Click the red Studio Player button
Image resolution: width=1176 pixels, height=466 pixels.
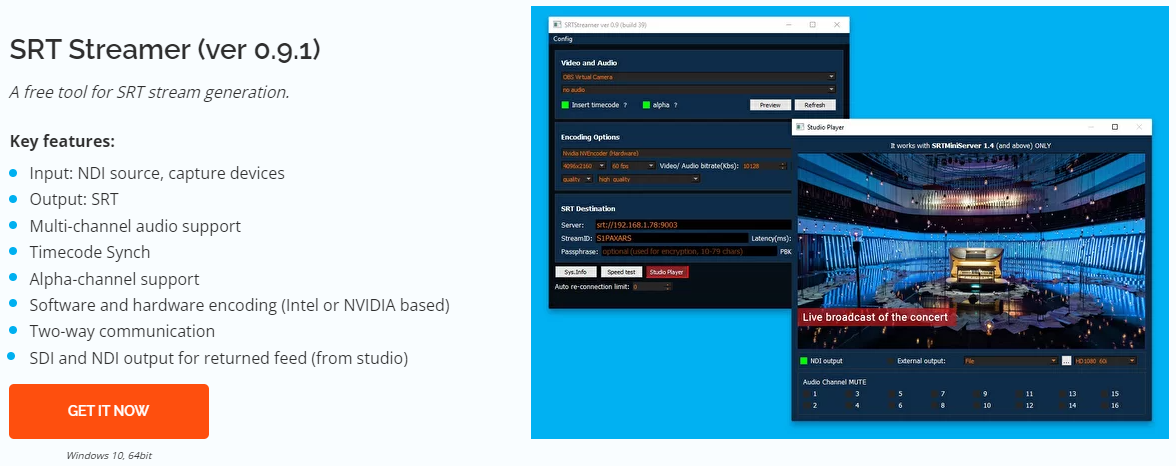(667, 272)
